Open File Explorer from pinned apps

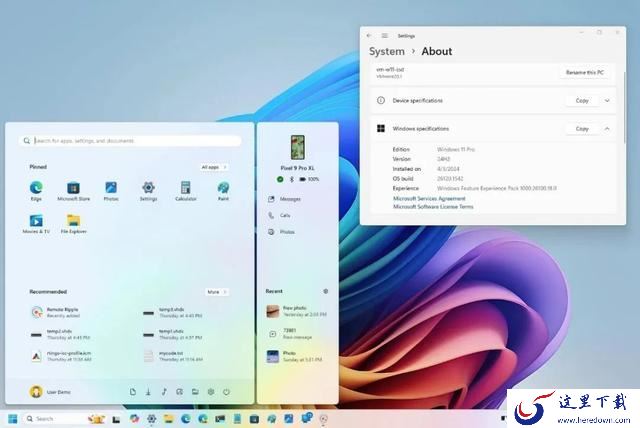[x=73, y=224]
